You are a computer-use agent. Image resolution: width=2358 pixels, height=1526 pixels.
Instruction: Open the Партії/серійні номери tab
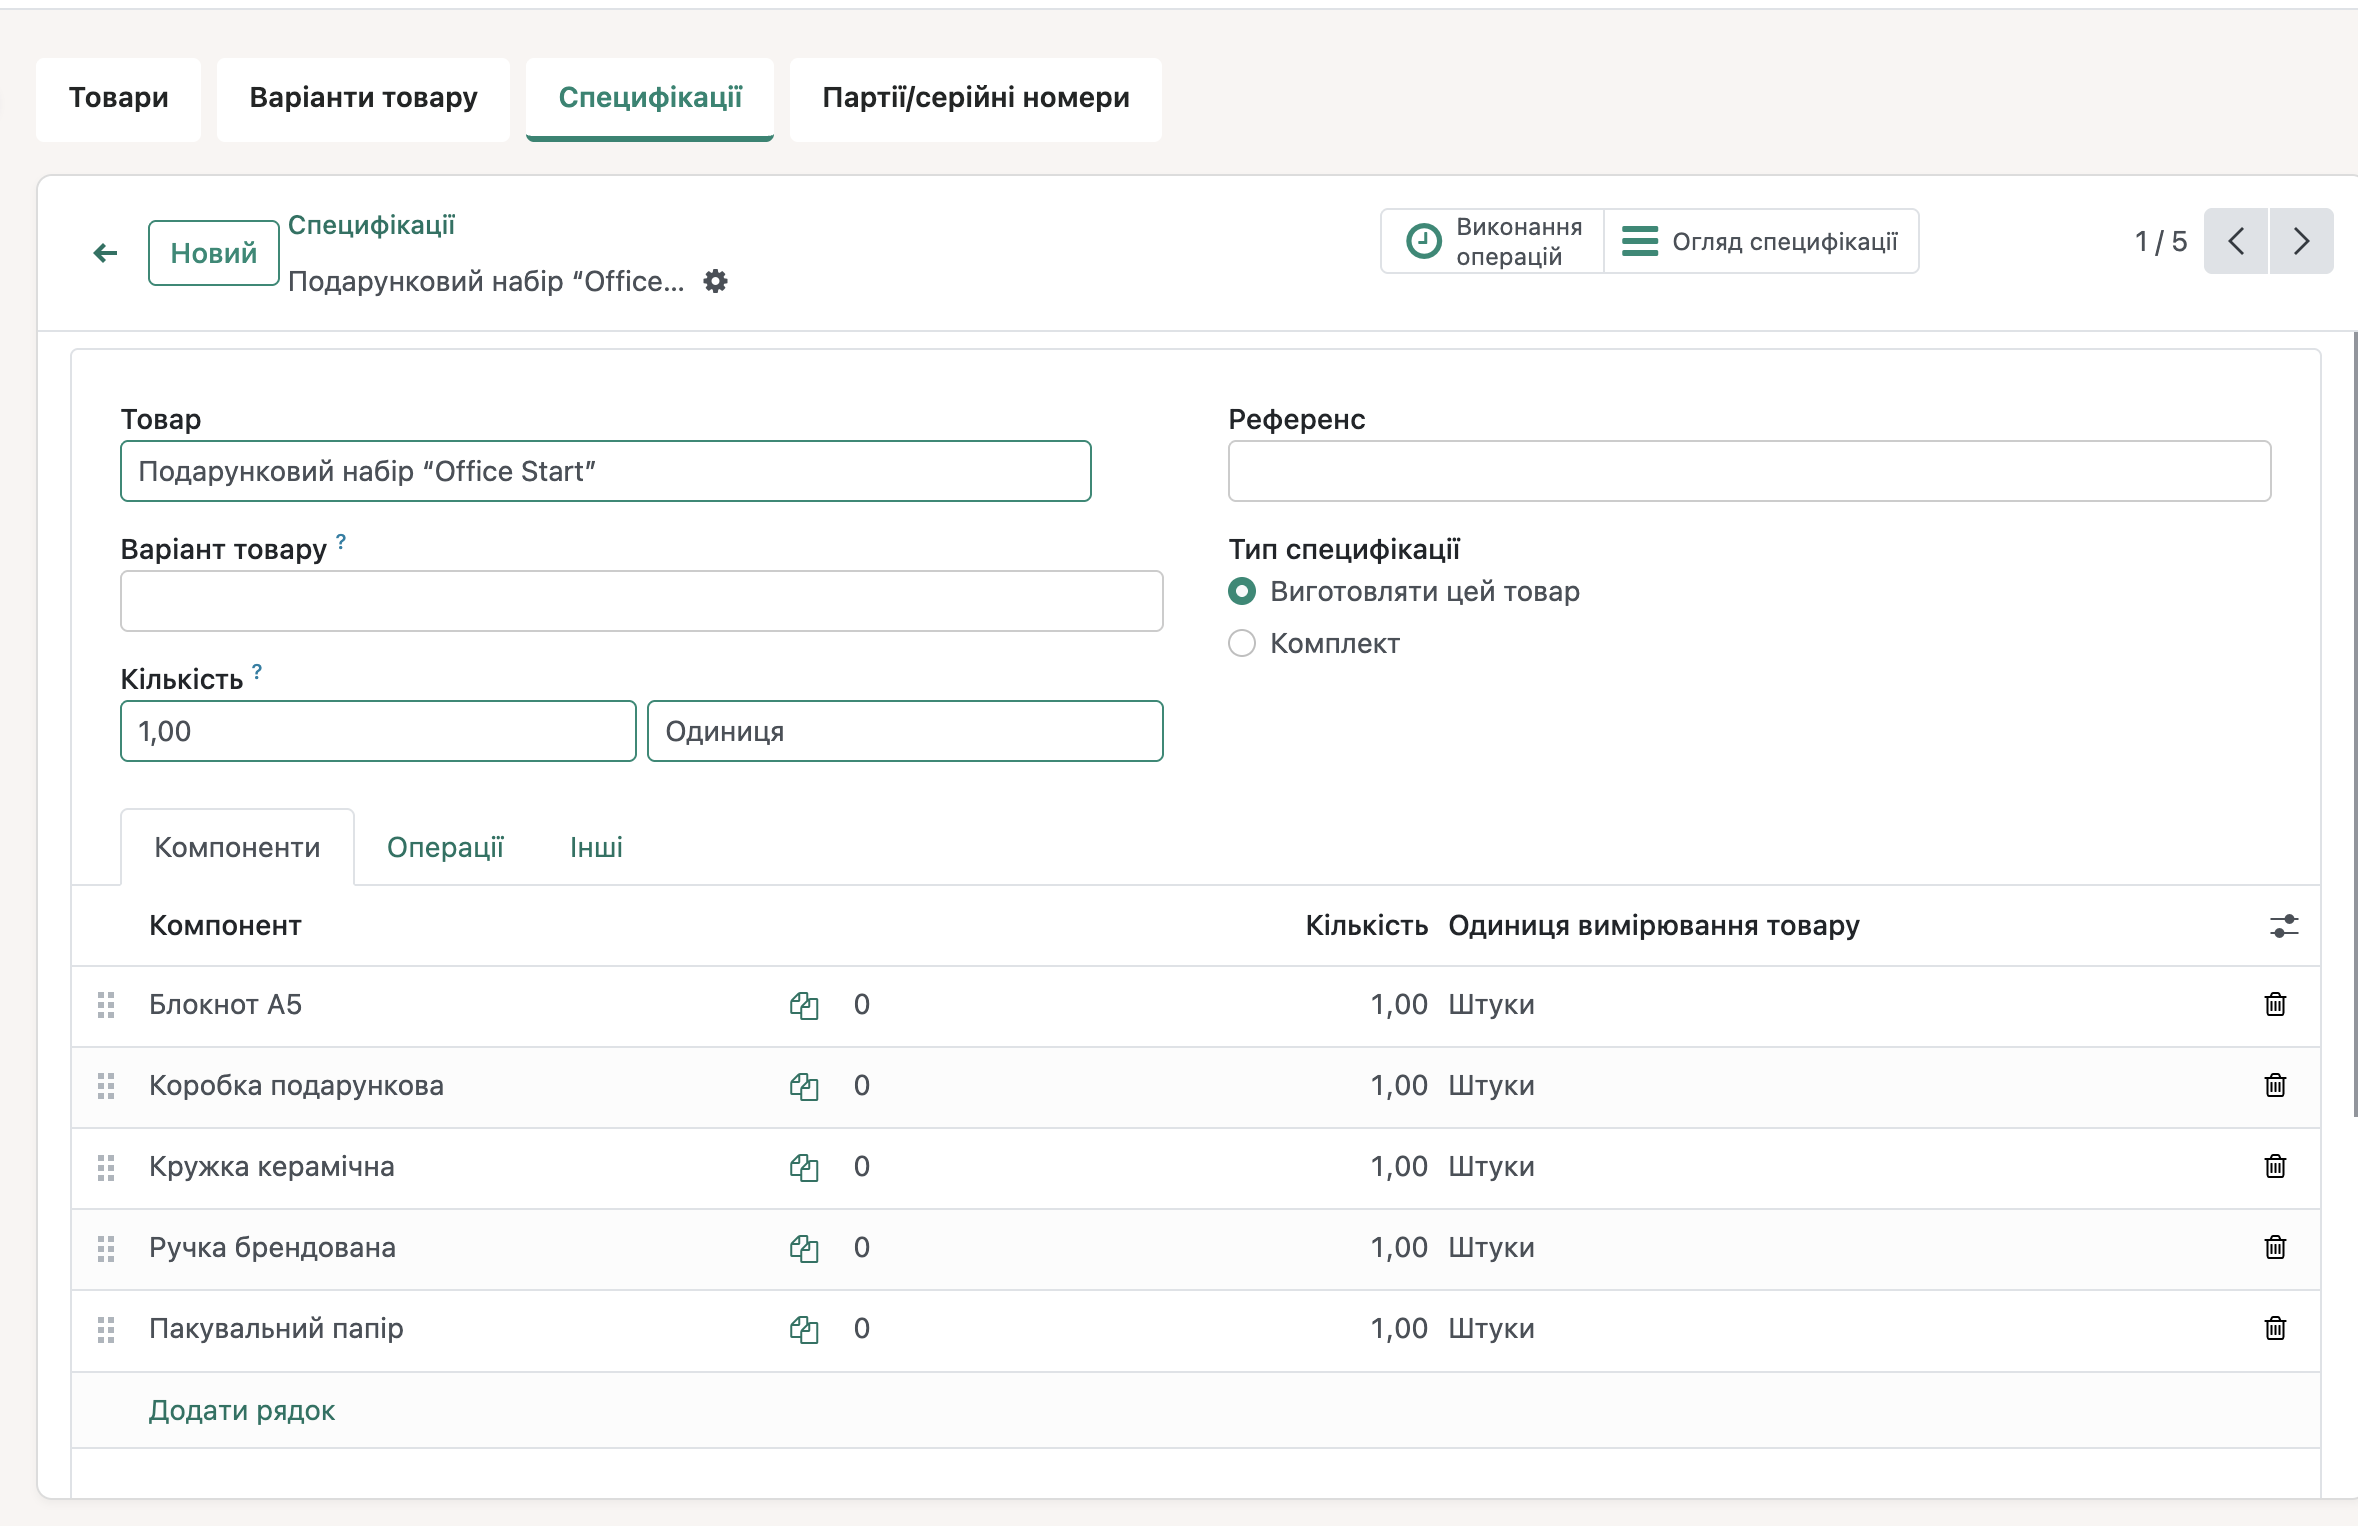(x=976, y=98)
